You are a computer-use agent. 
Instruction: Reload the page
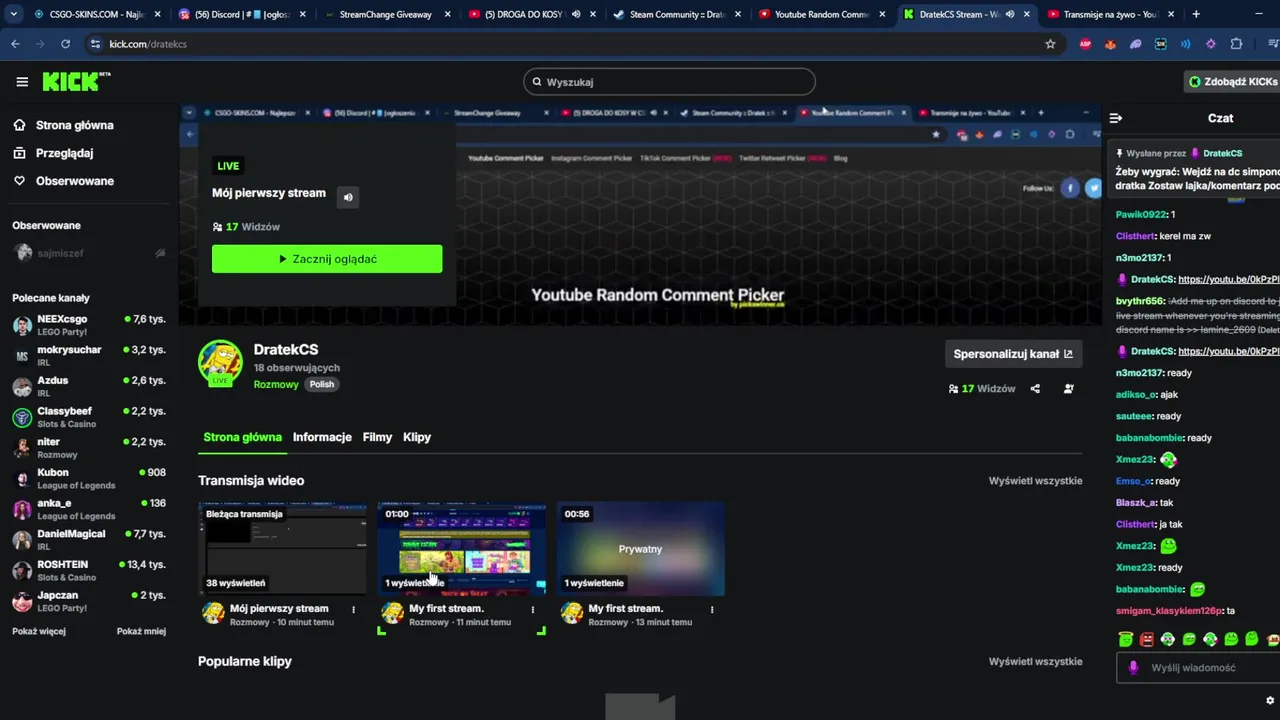click(x=65, y=44)
